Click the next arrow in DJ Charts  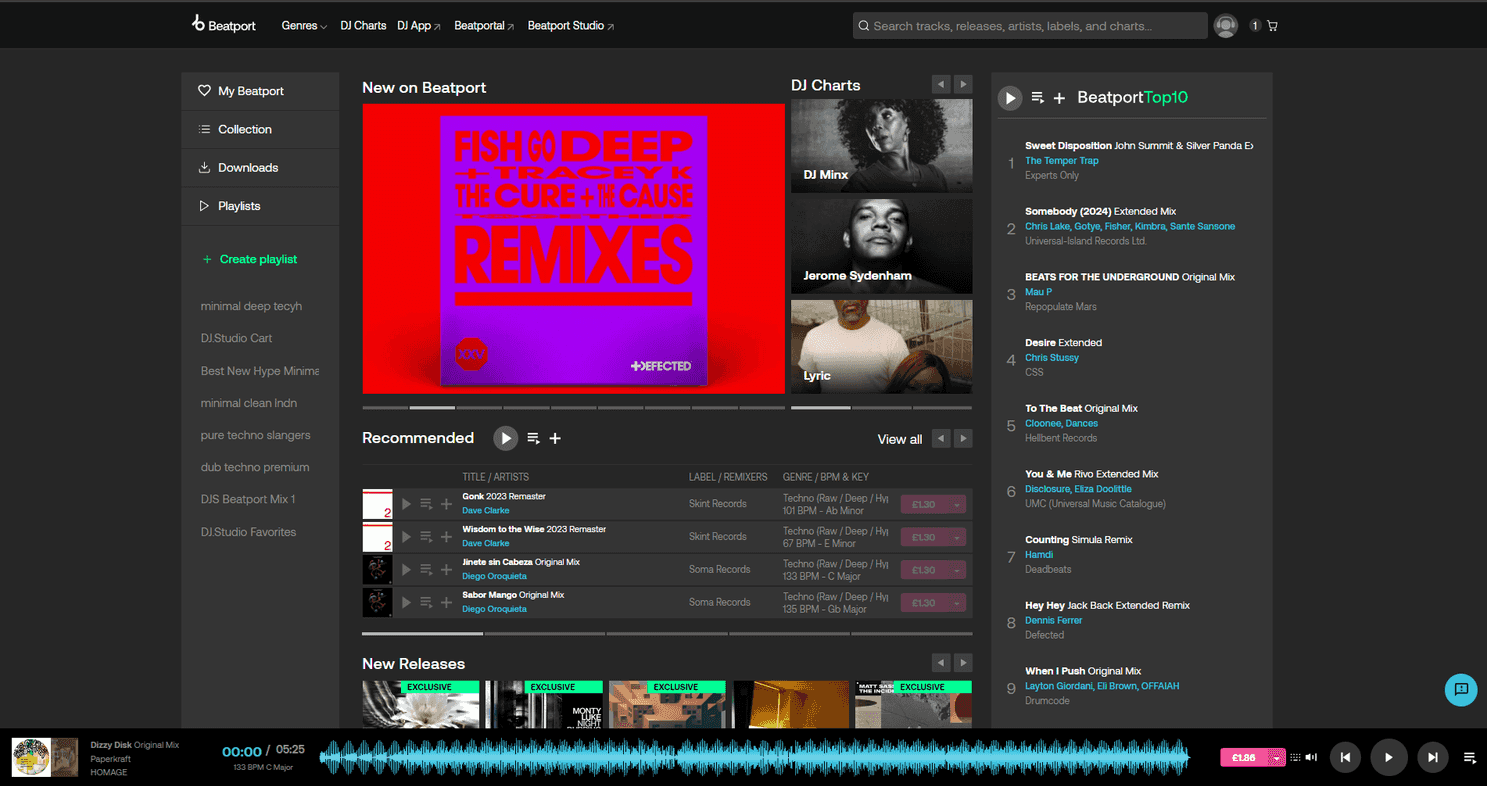(x=962, y=84)
